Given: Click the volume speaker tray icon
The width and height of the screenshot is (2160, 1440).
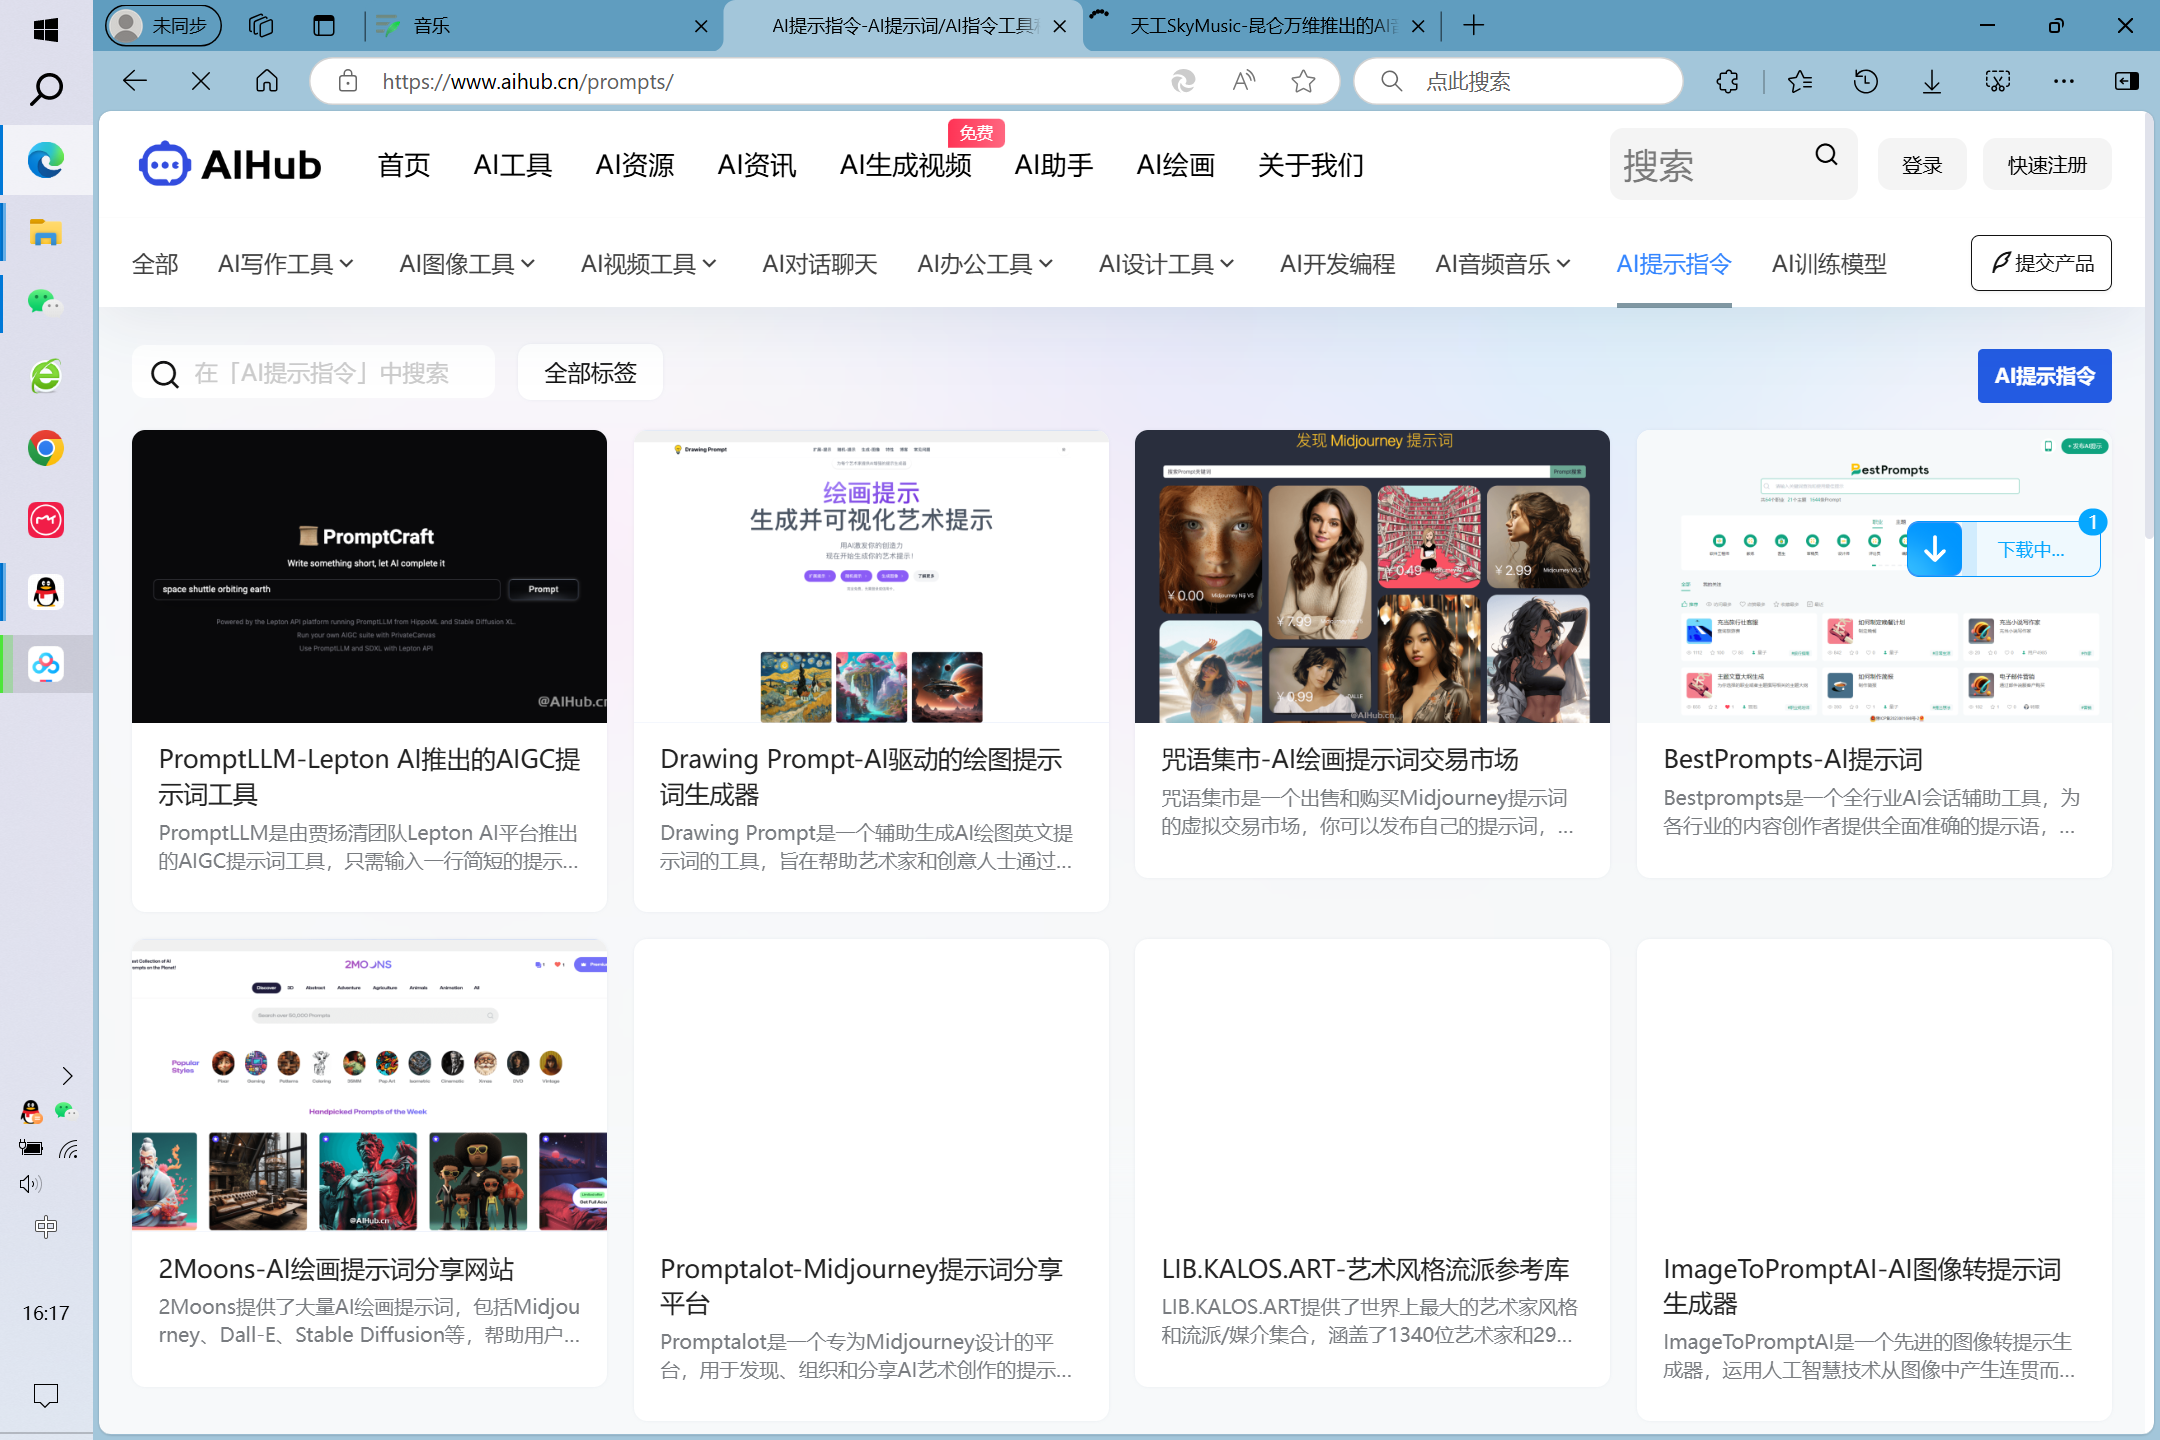Looking at the screenshot, I should [x=30, y=1184].
